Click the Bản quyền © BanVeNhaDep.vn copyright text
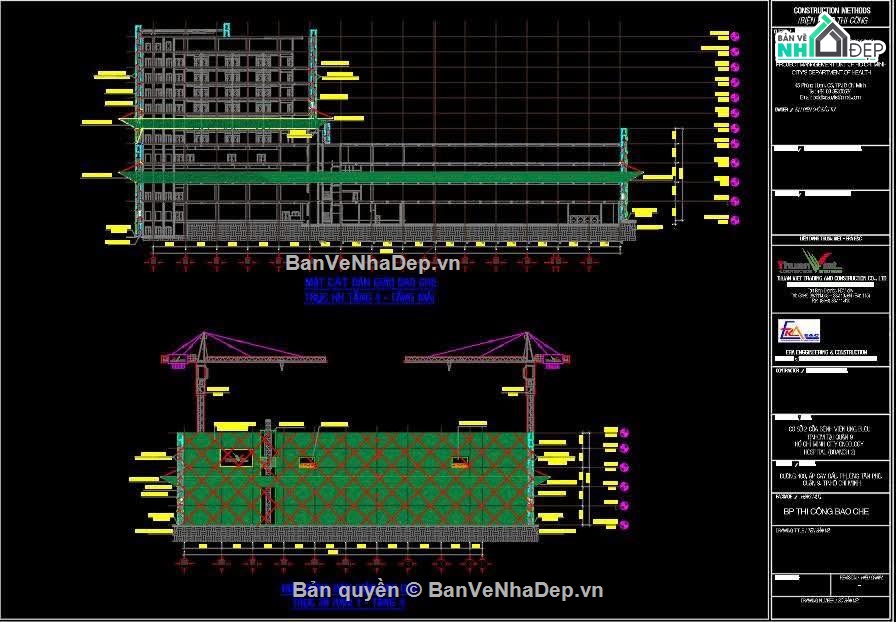 [x=447, y=590]
